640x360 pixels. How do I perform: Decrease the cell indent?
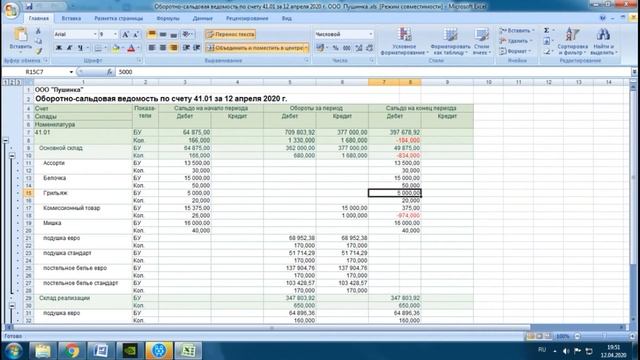186,48
